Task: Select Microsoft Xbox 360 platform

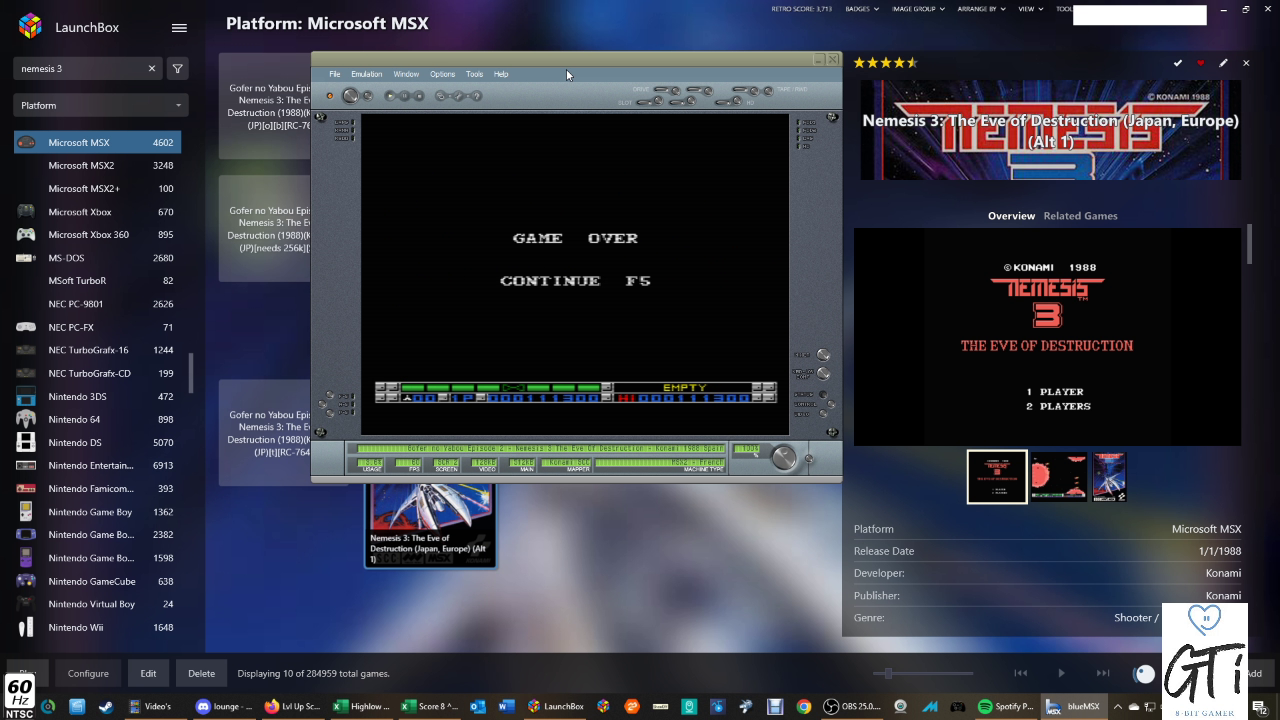Action: click(97, 235)
